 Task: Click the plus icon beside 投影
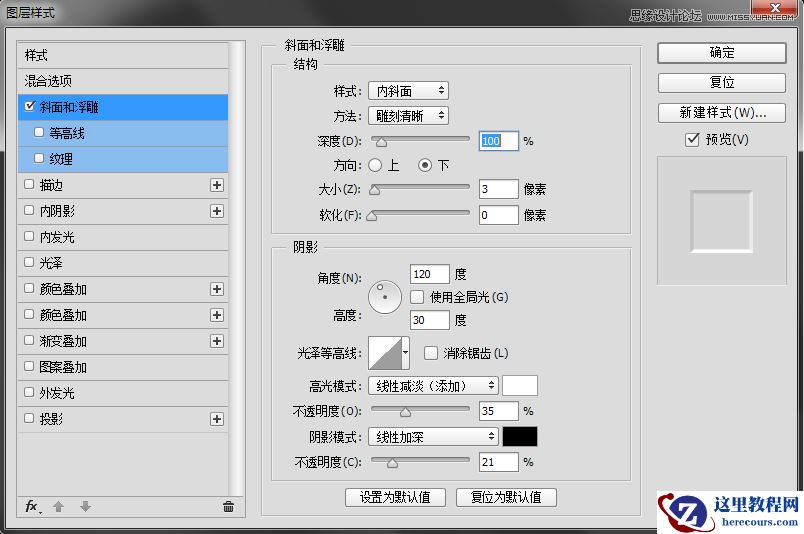217,419
